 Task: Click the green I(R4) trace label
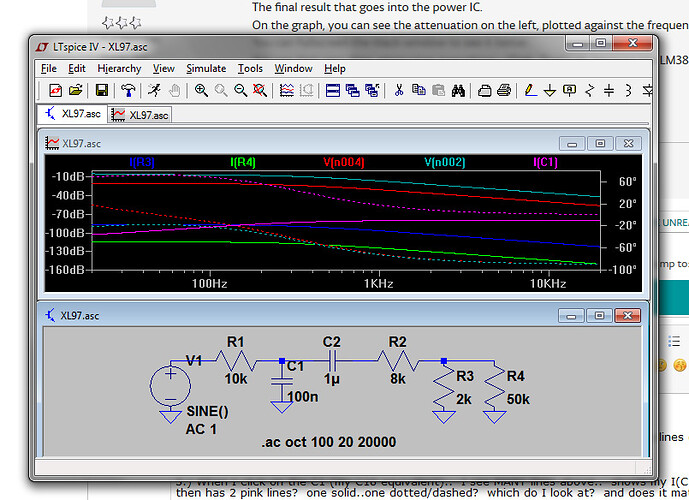click(243, 162)
